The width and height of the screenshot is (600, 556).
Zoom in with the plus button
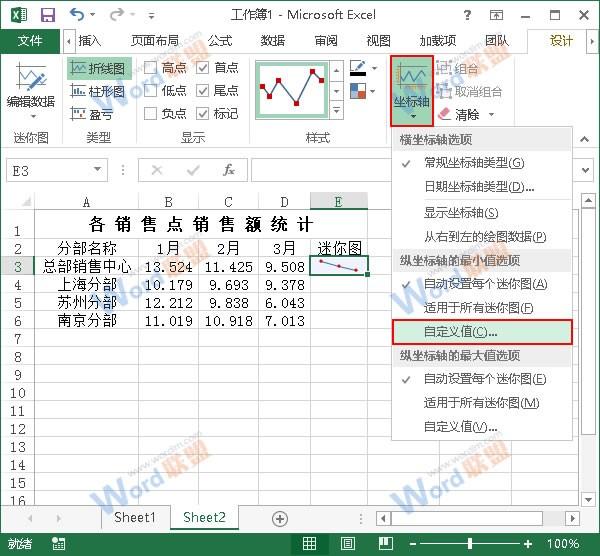coord(528,544)
